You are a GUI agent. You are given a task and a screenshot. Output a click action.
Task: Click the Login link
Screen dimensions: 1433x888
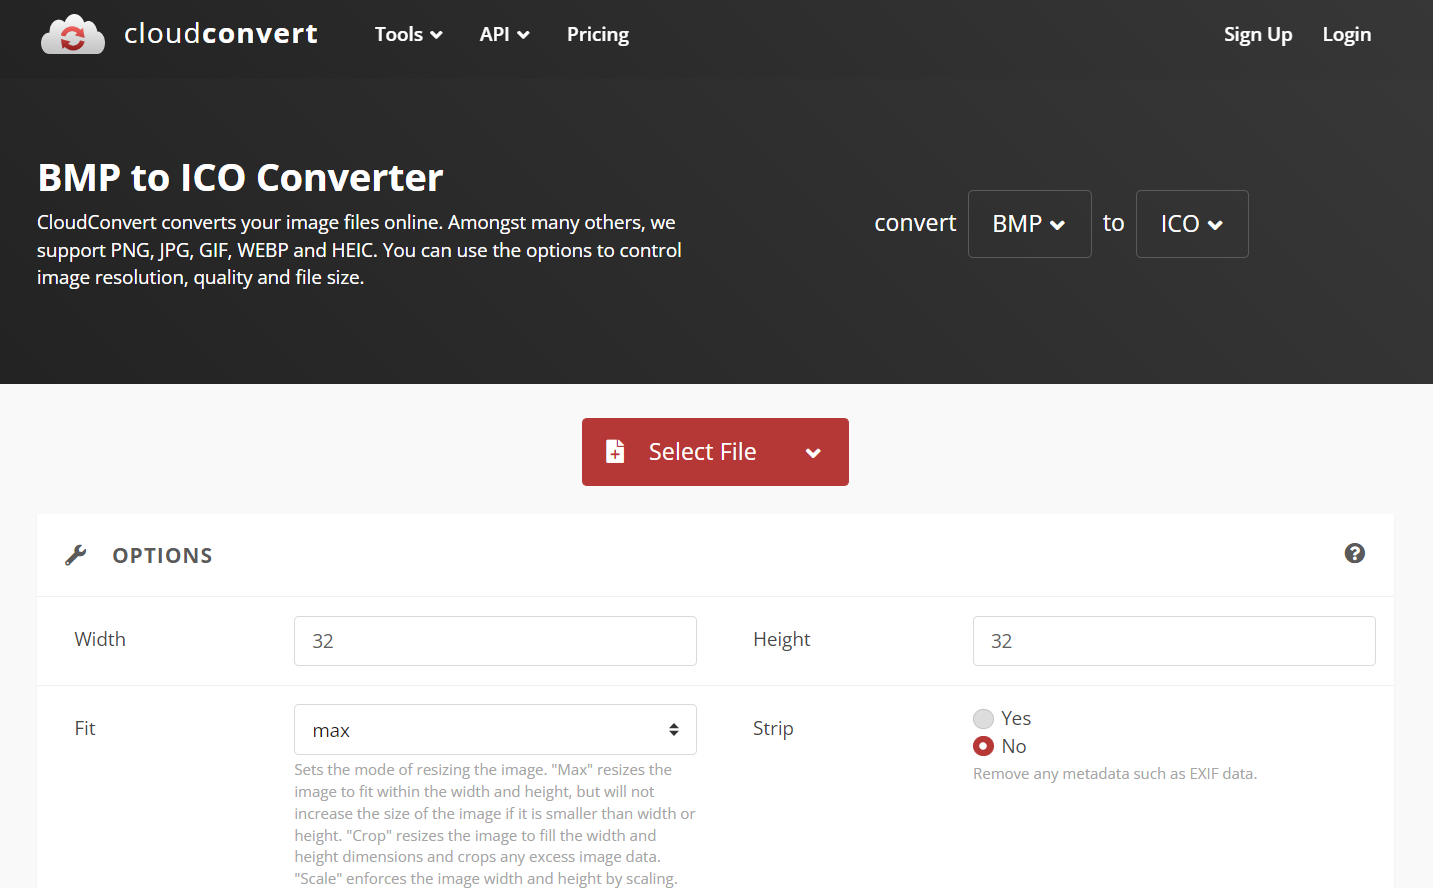[x=1347, y=34]
